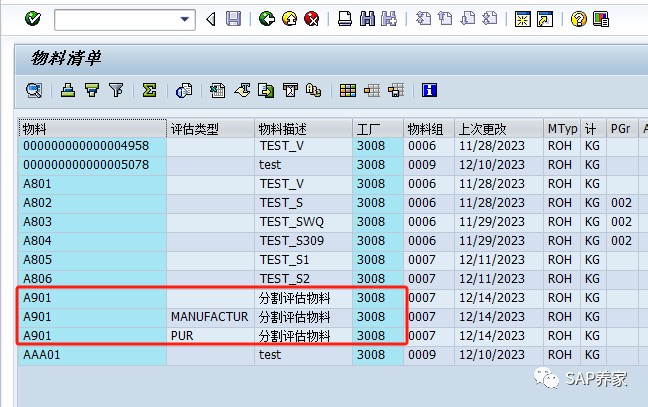
Task: Click the 物料组 column header
Action: [429, 129]
